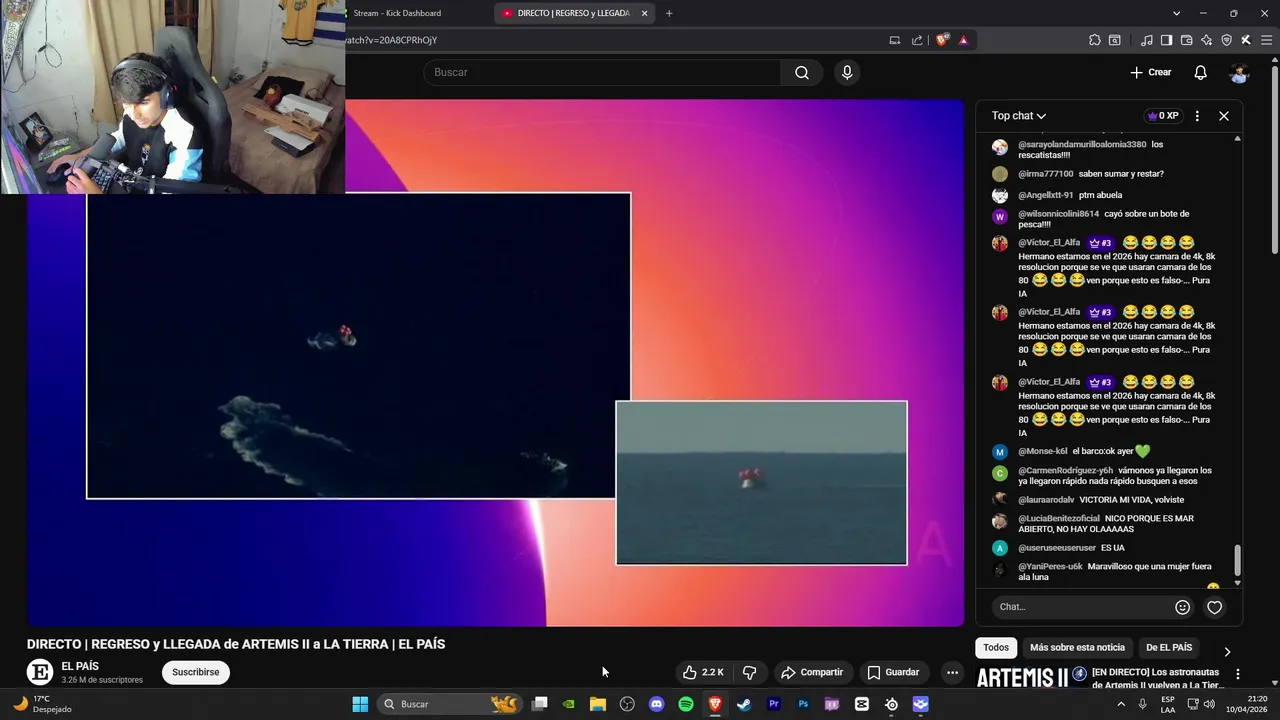Select the Todos filter chip

point(996,647)
